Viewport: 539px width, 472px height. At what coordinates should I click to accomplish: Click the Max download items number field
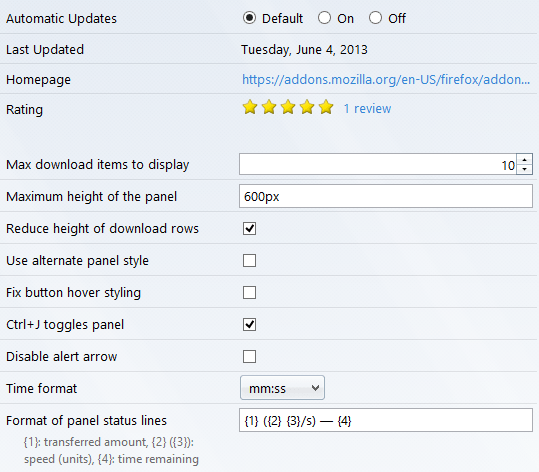click(378, 164)
